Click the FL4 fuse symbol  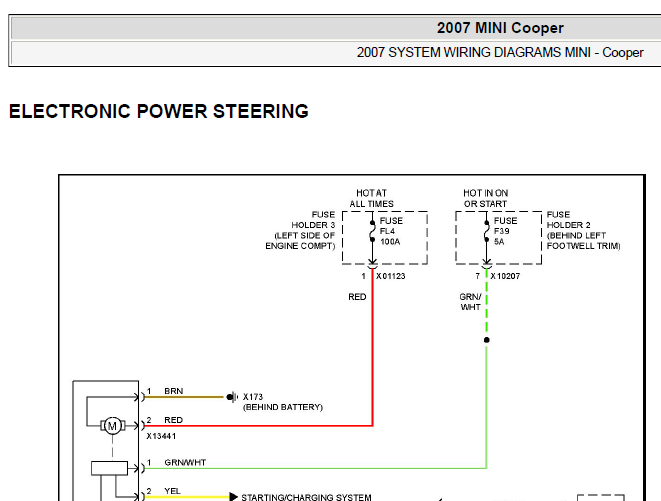(x=372, y=231)
